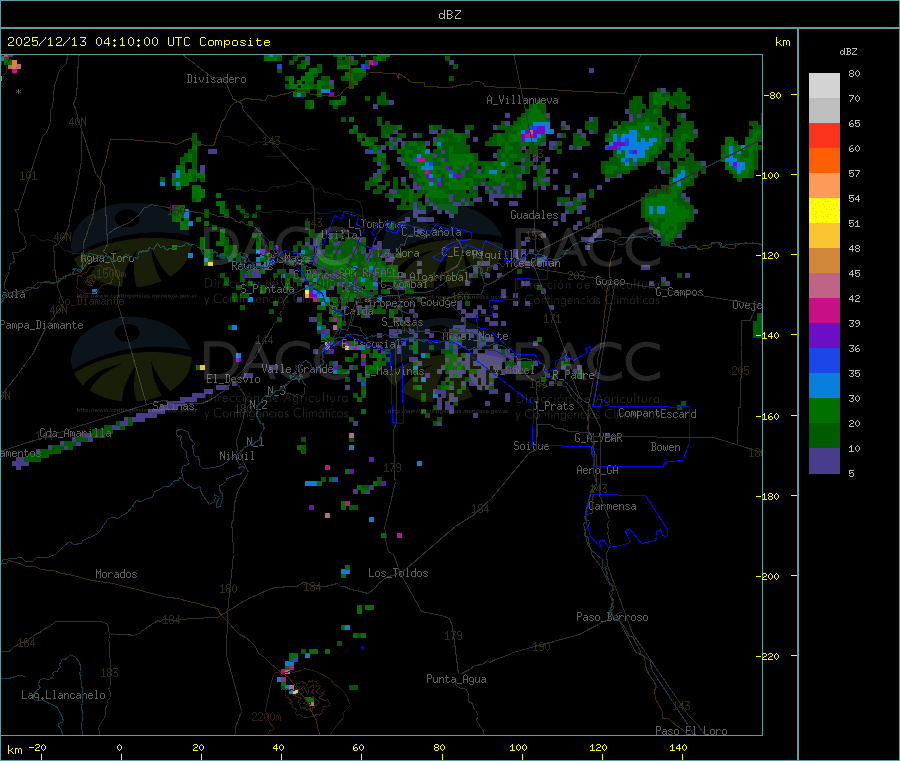Image resolution: width=900 pixels, height=761 pixels.
Task: Click the '2200m' elevation contour label
Action: 266,717
